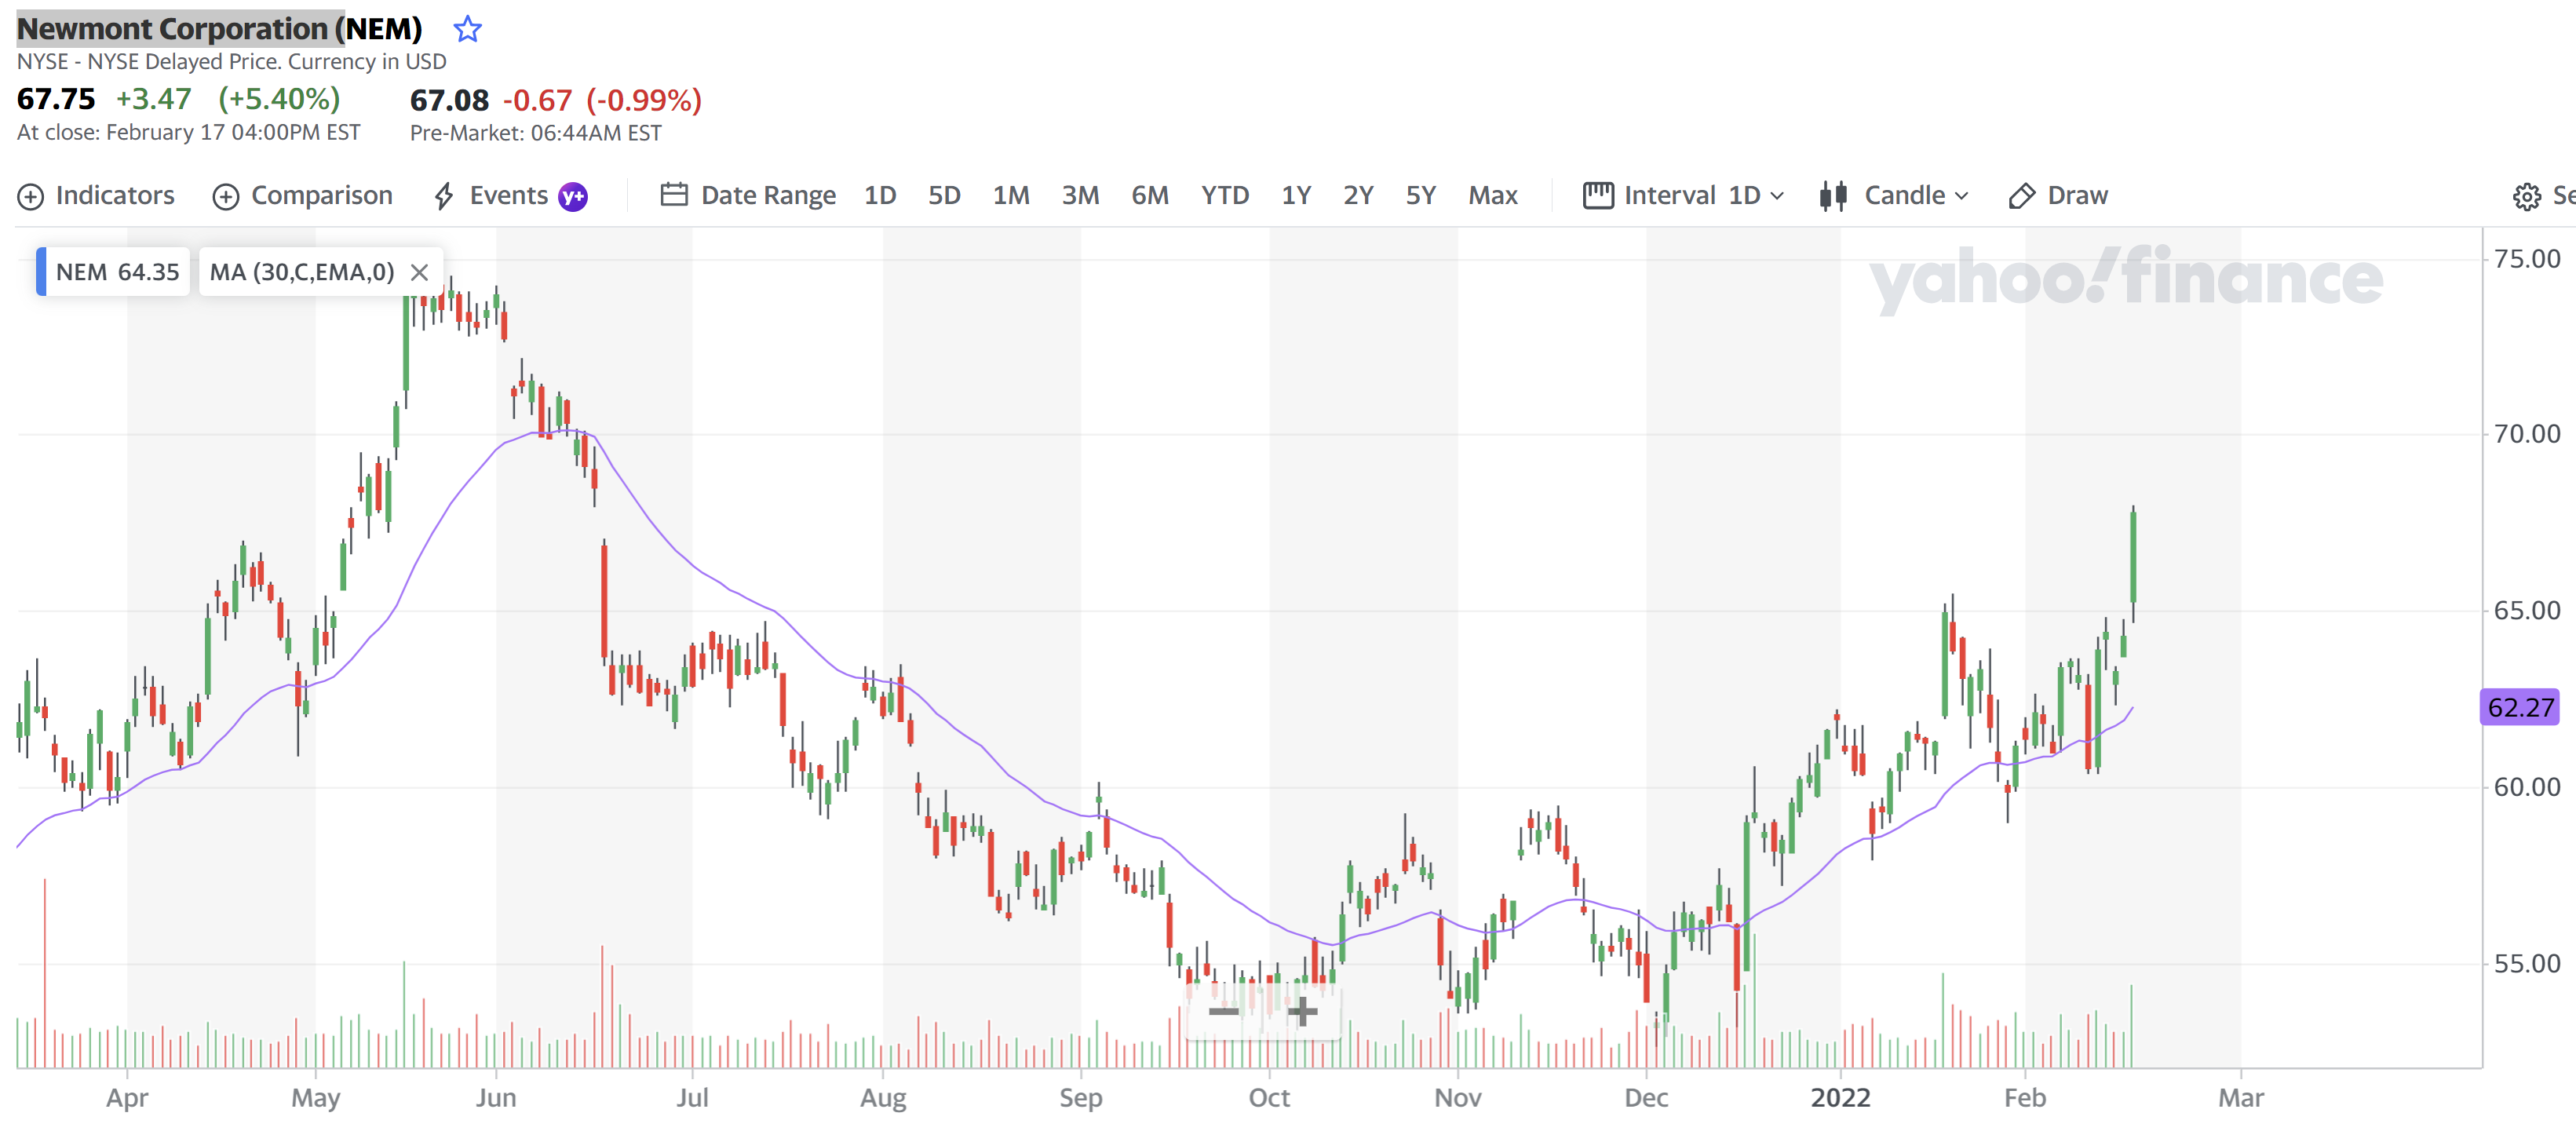This screenshot has height=1142, width=2576.
Task: Click the NEM 64.35 legend label
Action: click(118, 272)
